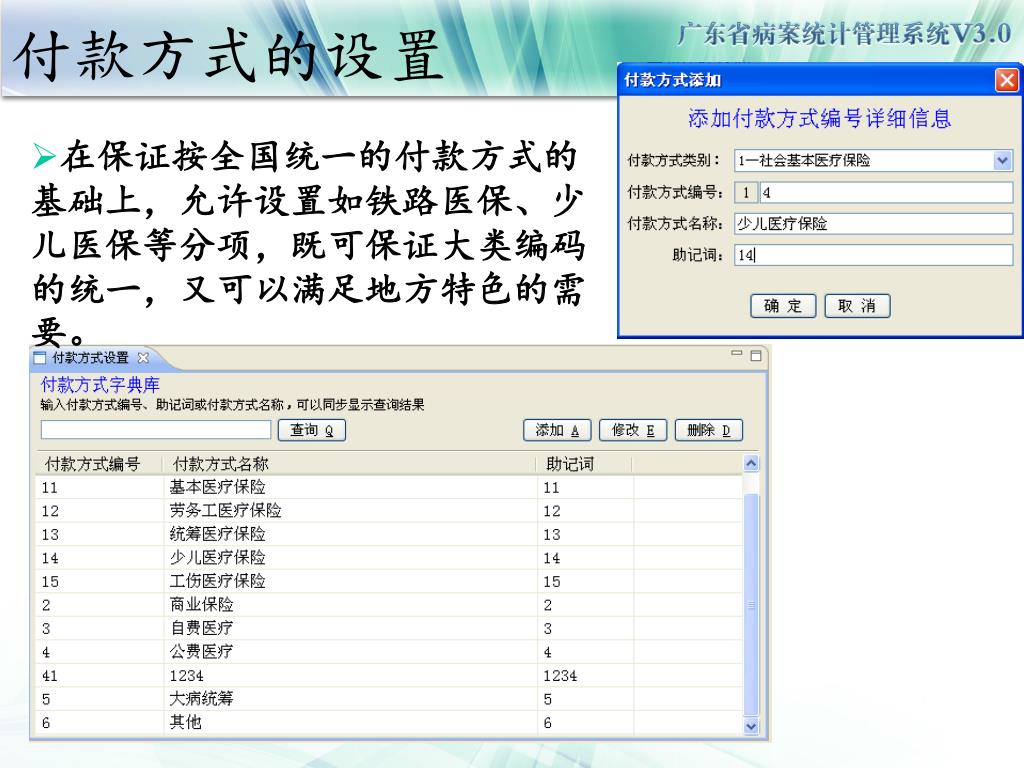Select the row 商业保险
Screen dimensions: 1024x768
click(x=389, y=605)
